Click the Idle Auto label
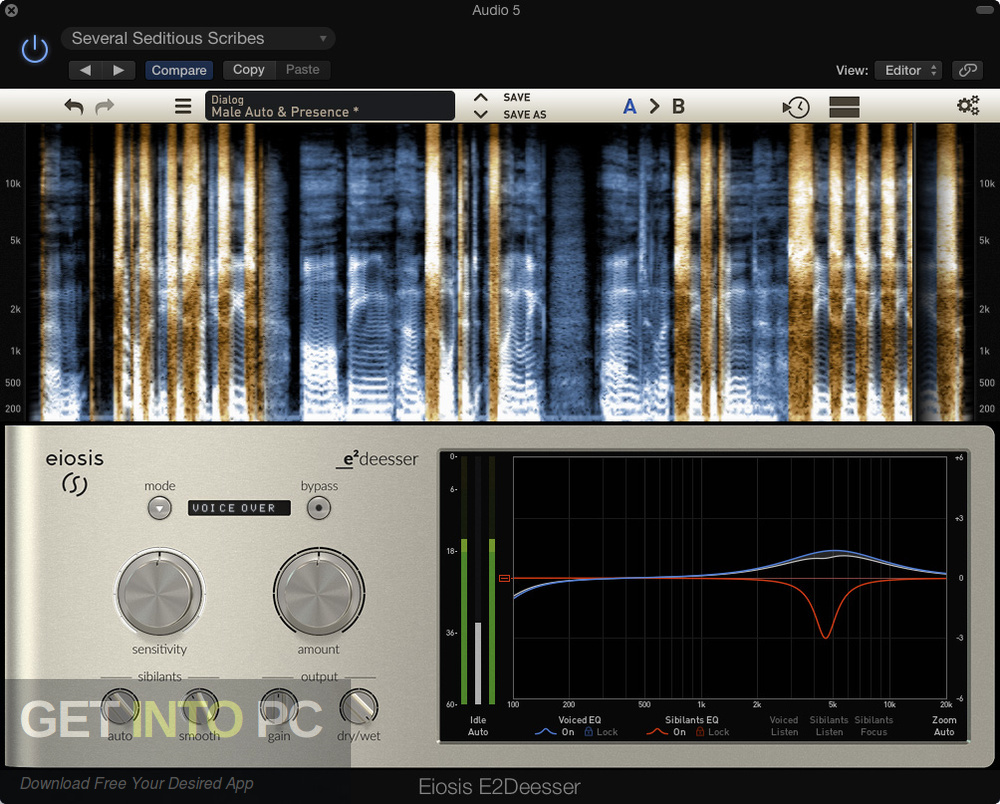1000x804 pixels. coord(478,726)
